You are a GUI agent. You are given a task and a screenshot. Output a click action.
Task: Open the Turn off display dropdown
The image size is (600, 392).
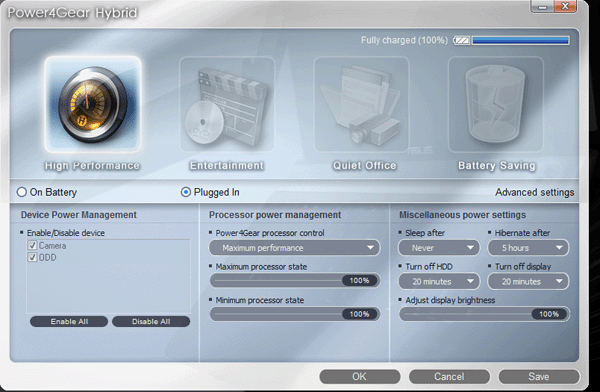tap(528, 281)
